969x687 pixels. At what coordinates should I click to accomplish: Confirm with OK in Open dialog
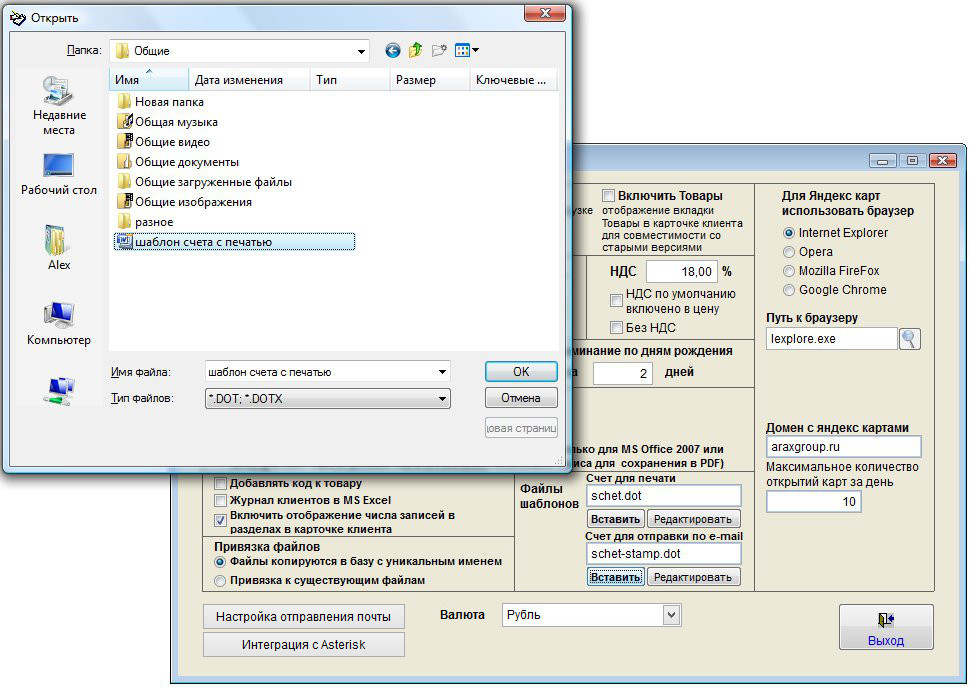[521, 371]
